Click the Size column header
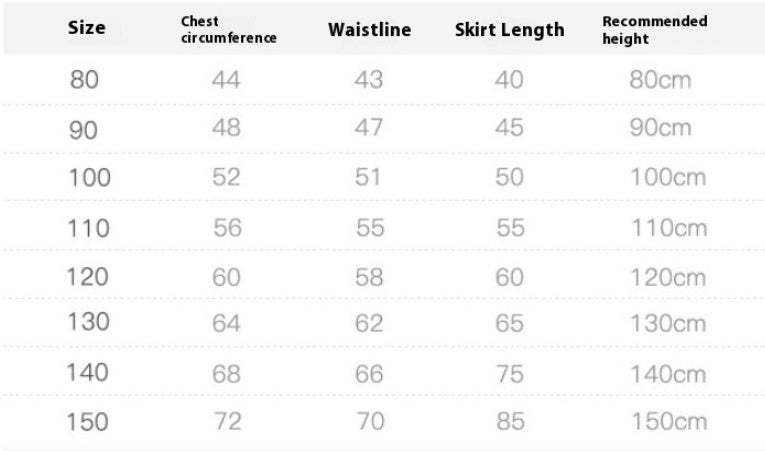 click(x=86, y=28)
